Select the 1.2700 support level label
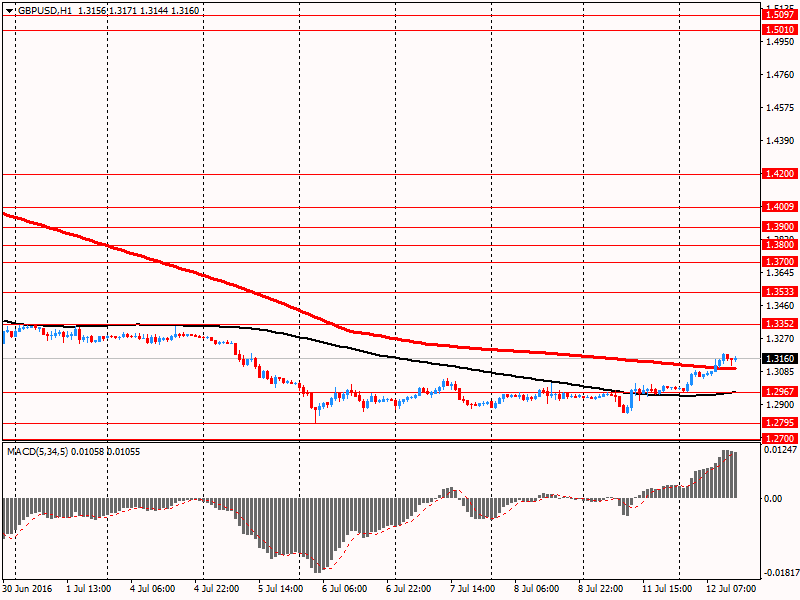 click(780, 439)
